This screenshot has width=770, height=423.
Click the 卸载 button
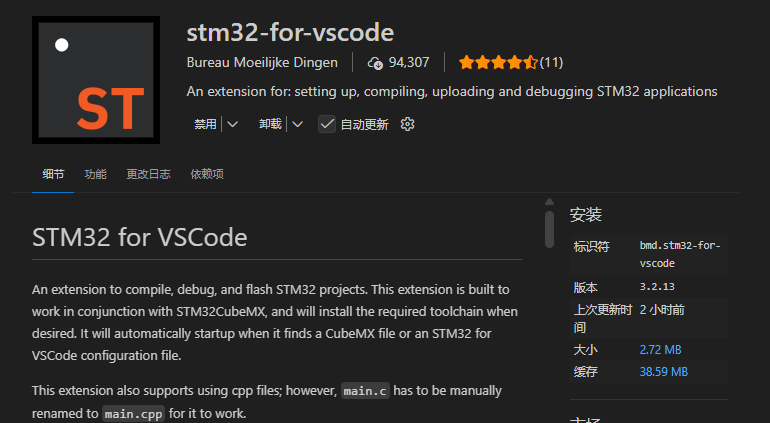click(270, 124)
